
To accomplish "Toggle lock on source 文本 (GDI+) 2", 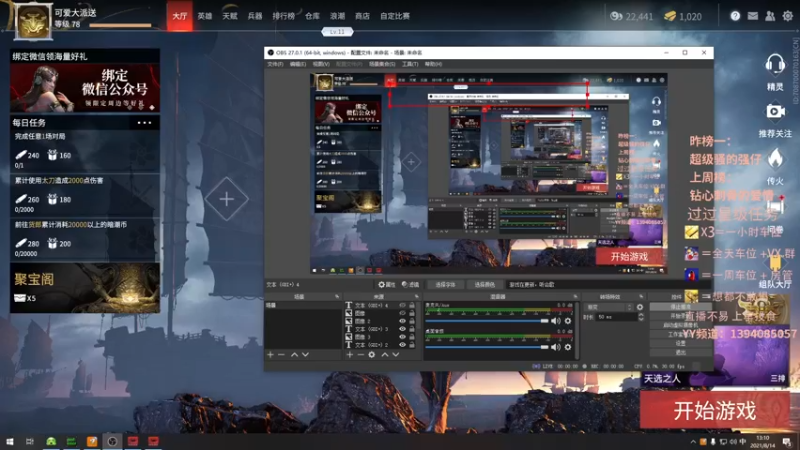I will tap(412, 345).
